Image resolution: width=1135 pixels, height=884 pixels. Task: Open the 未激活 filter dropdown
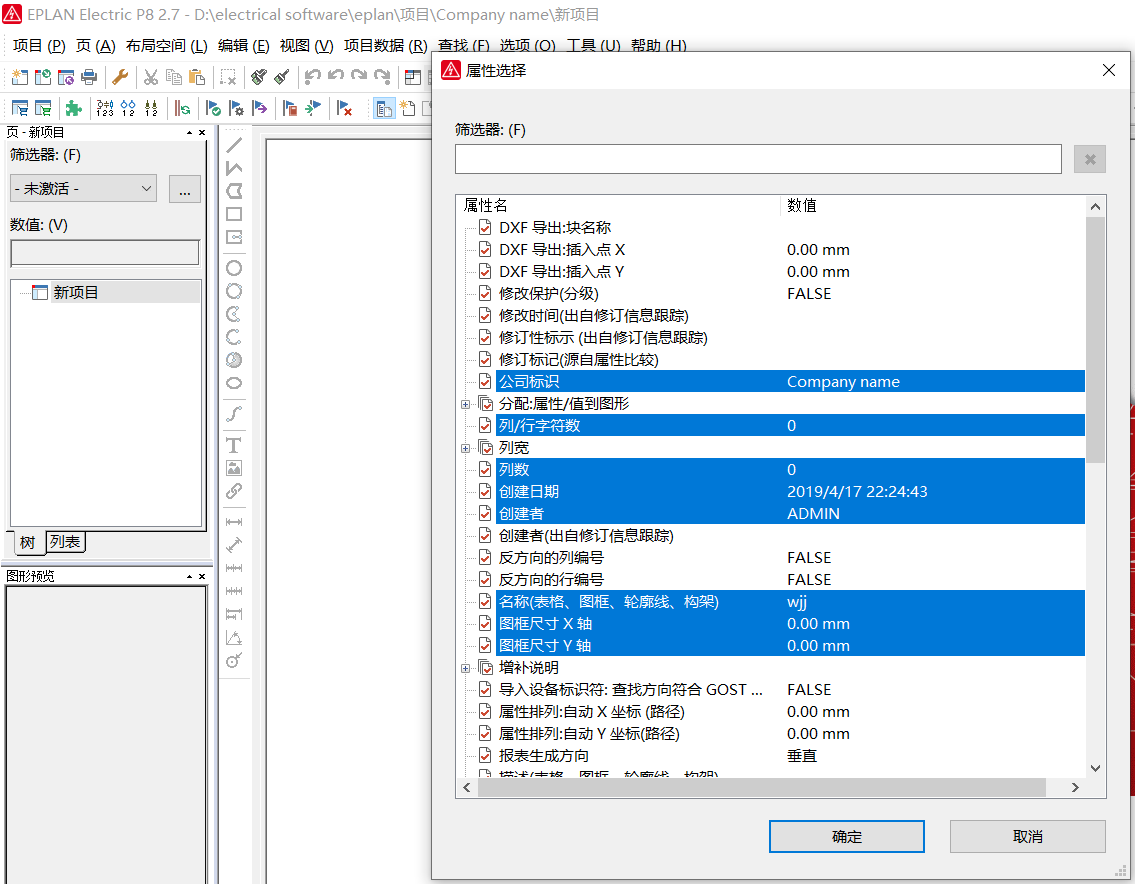click(x=83, y=188)
